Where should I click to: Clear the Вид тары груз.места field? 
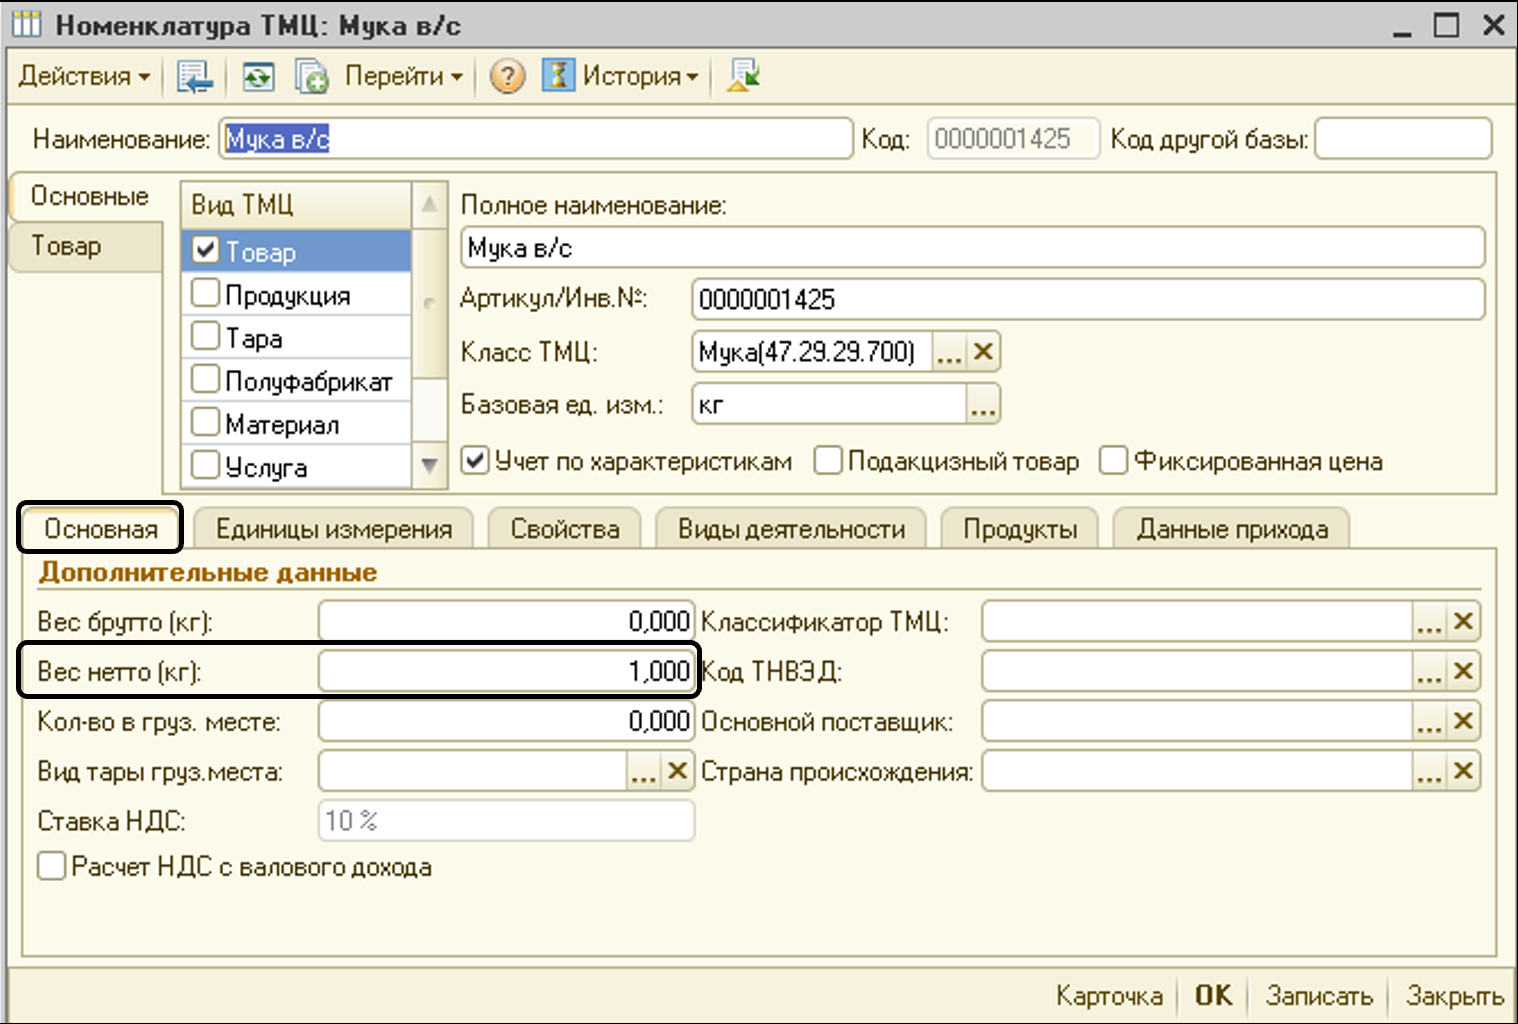click(677, 771)
